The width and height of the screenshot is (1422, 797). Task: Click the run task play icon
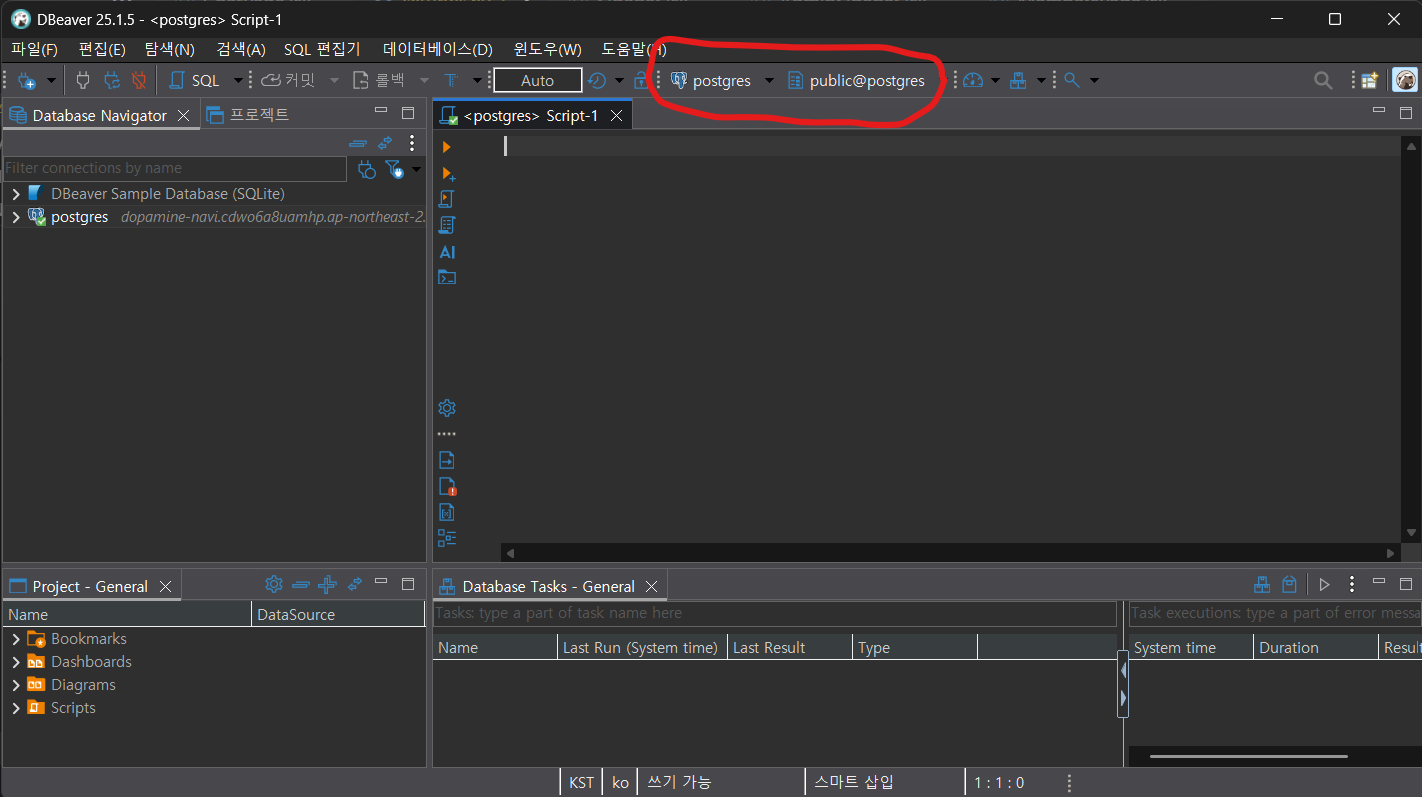1325,585
